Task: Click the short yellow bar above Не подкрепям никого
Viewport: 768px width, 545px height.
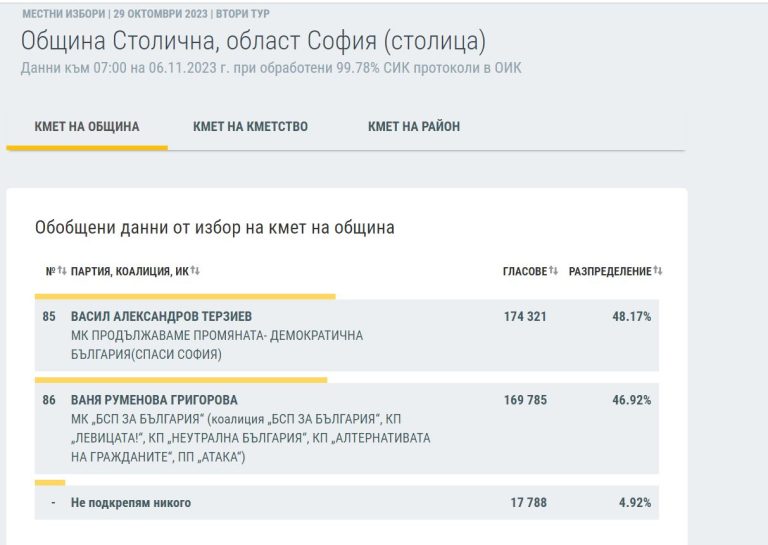Action: point(50,482)
